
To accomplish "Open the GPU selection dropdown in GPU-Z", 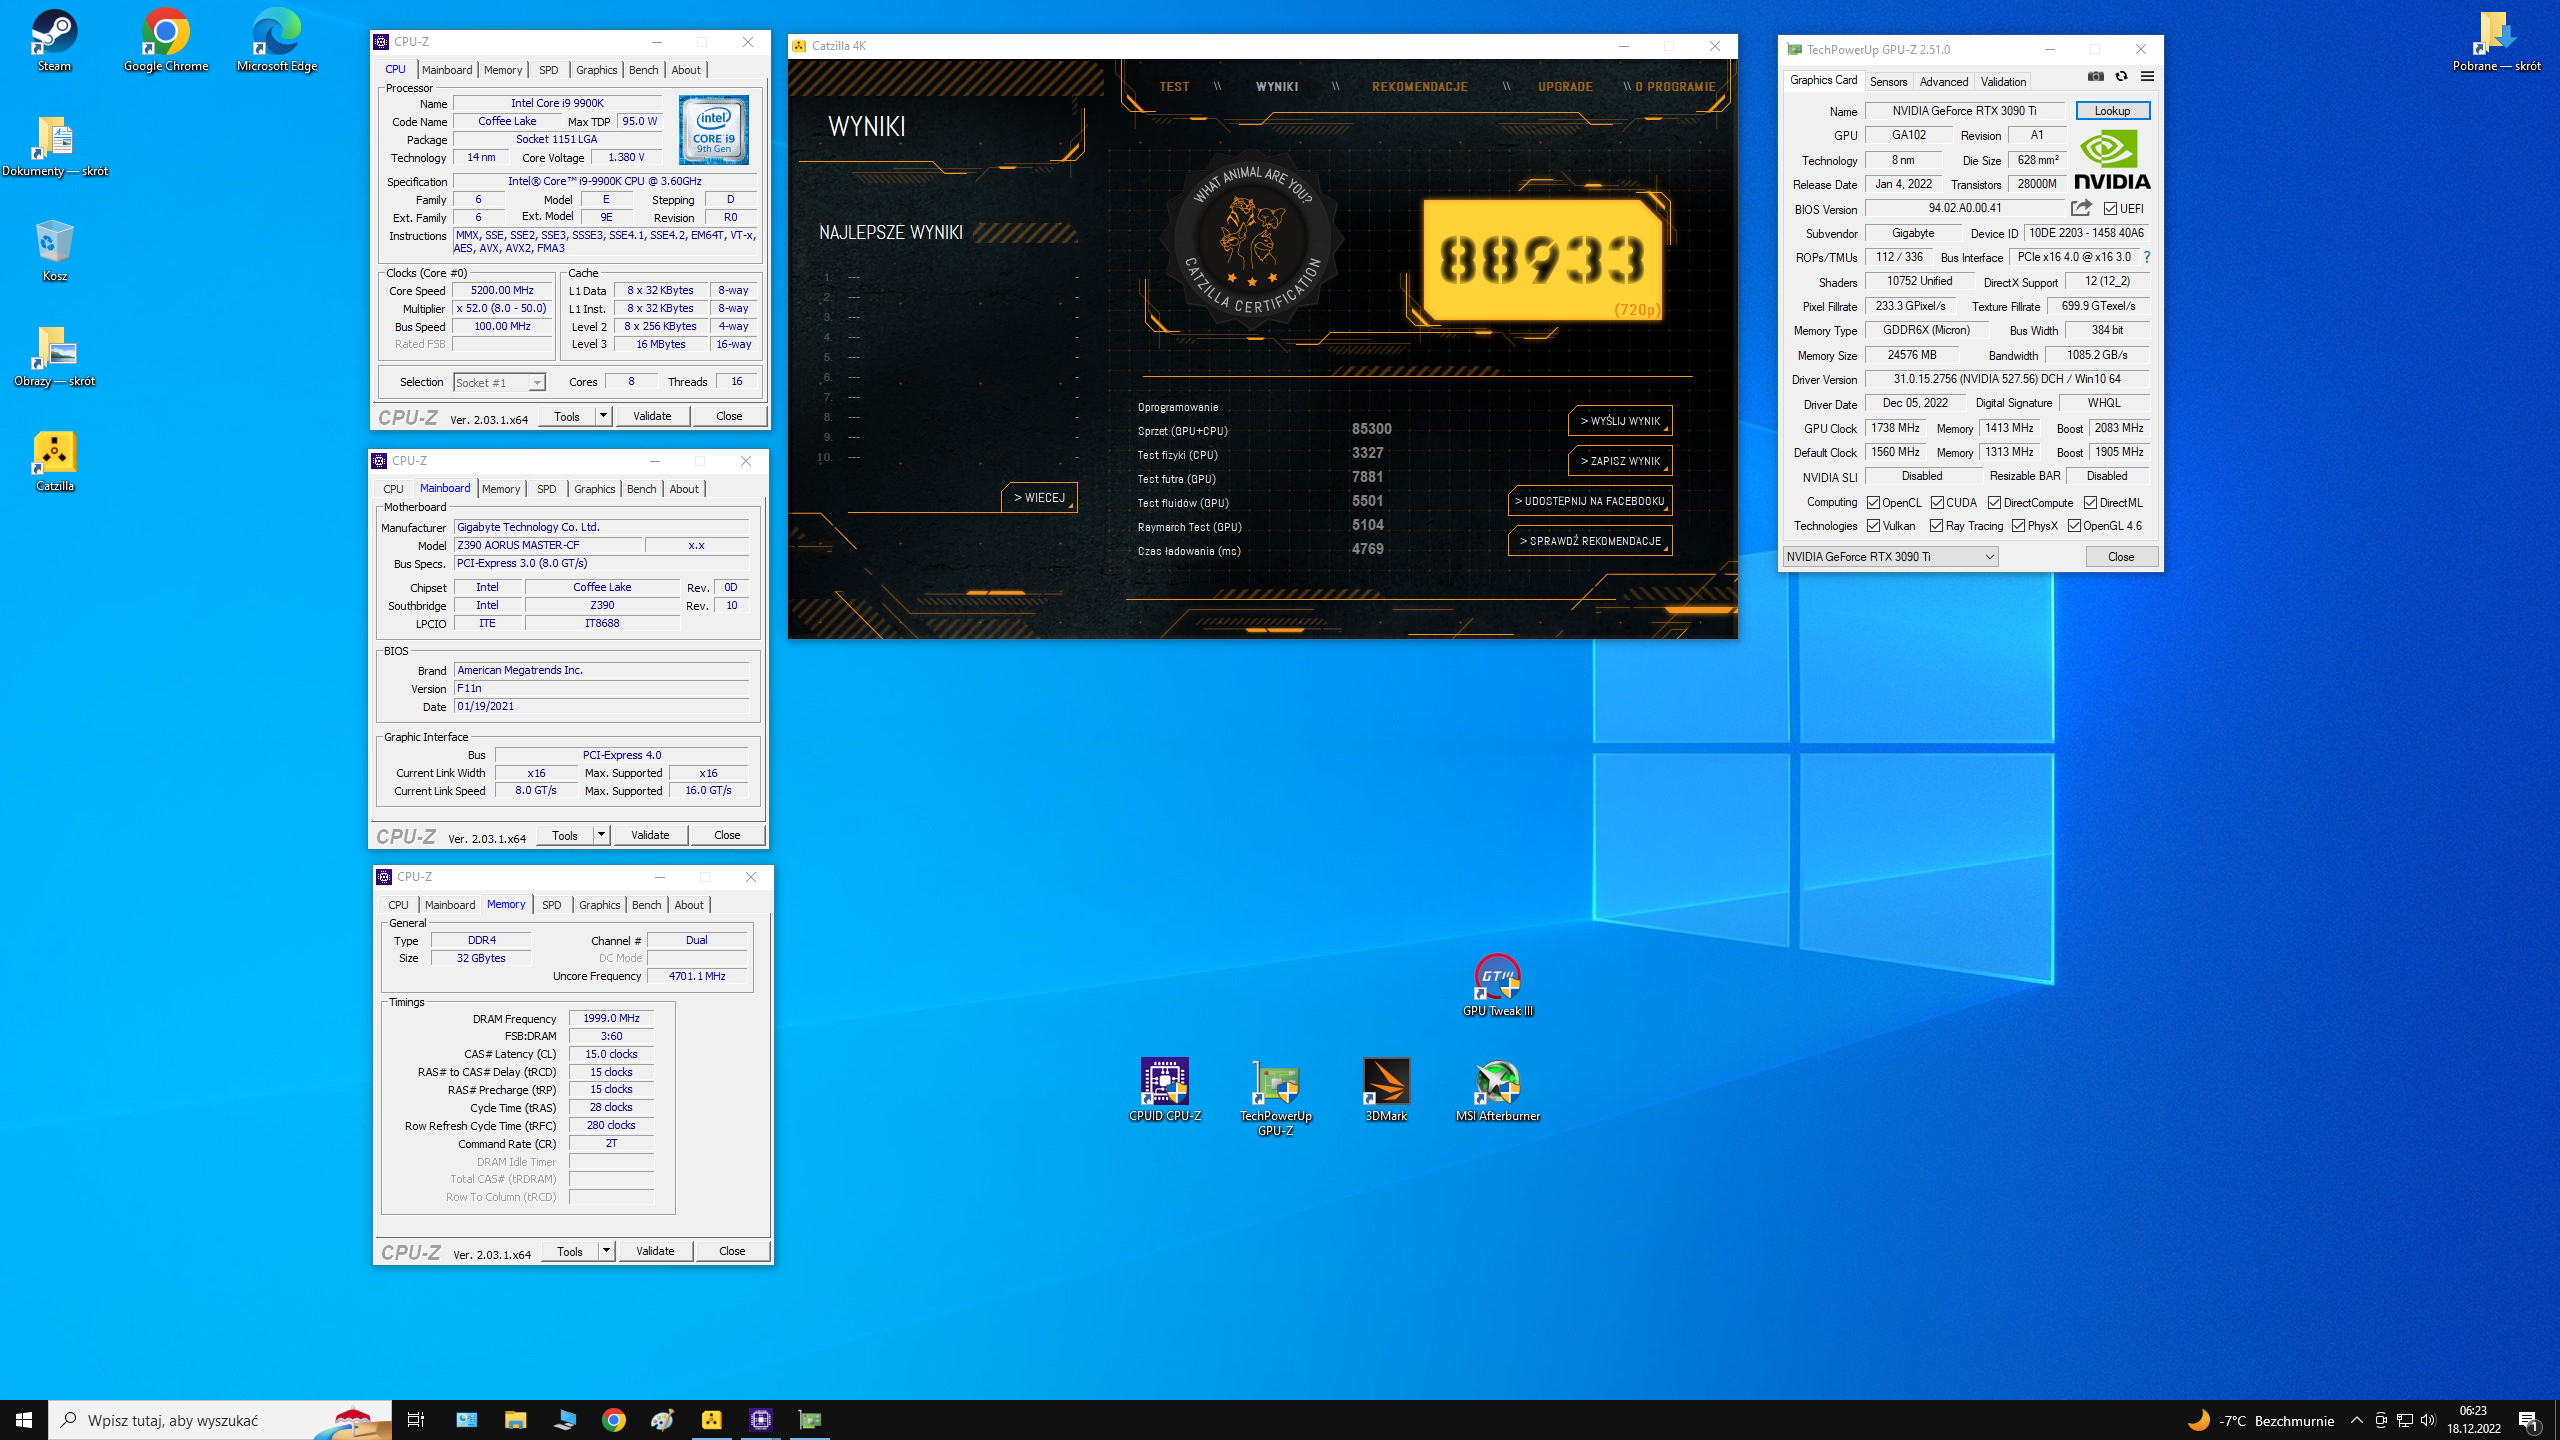I will tap(1890, 557).
